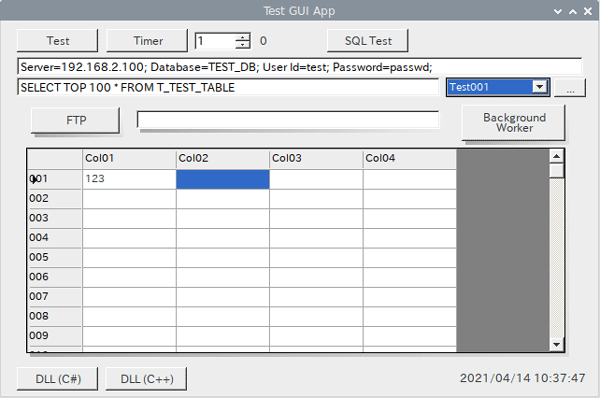Viewport: 600px width, 398px height.
Task: Start the Timer button
Action: click(x=147, y=41)
